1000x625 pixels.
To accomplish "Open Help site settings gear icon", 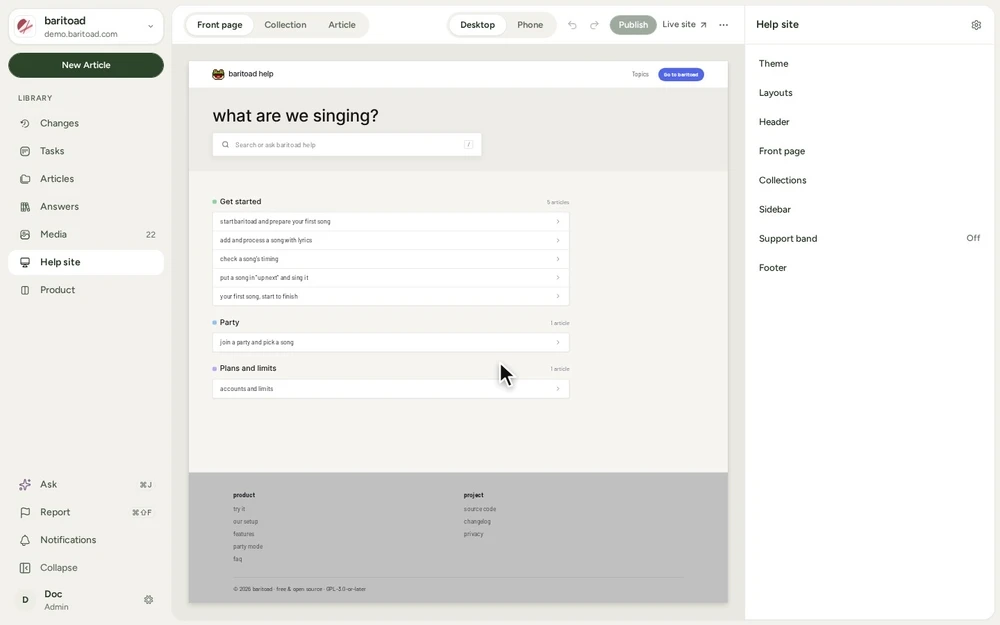I will pos(976,25).
